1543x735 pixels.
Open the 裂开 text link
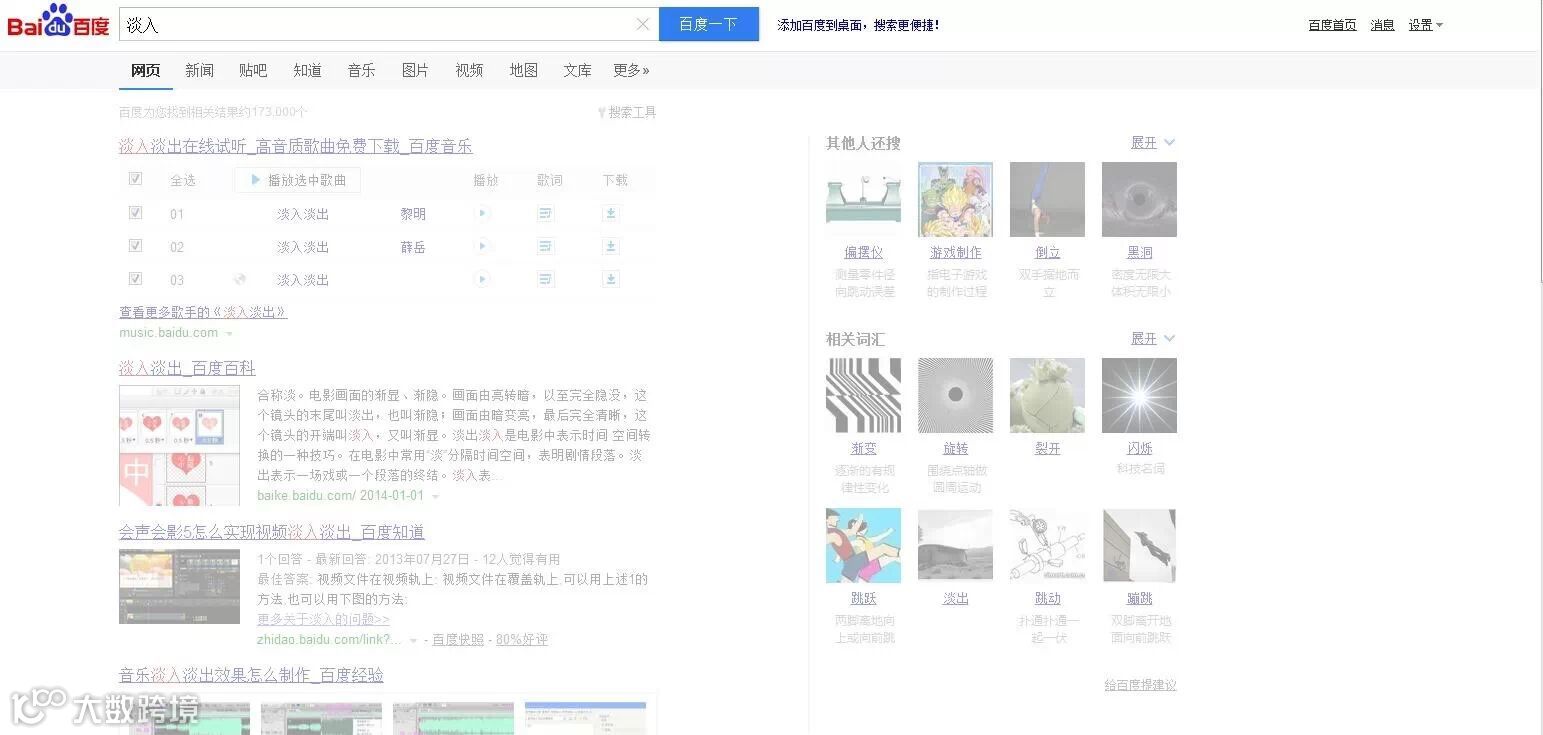pyautogui.click(x=1048, y=449)
